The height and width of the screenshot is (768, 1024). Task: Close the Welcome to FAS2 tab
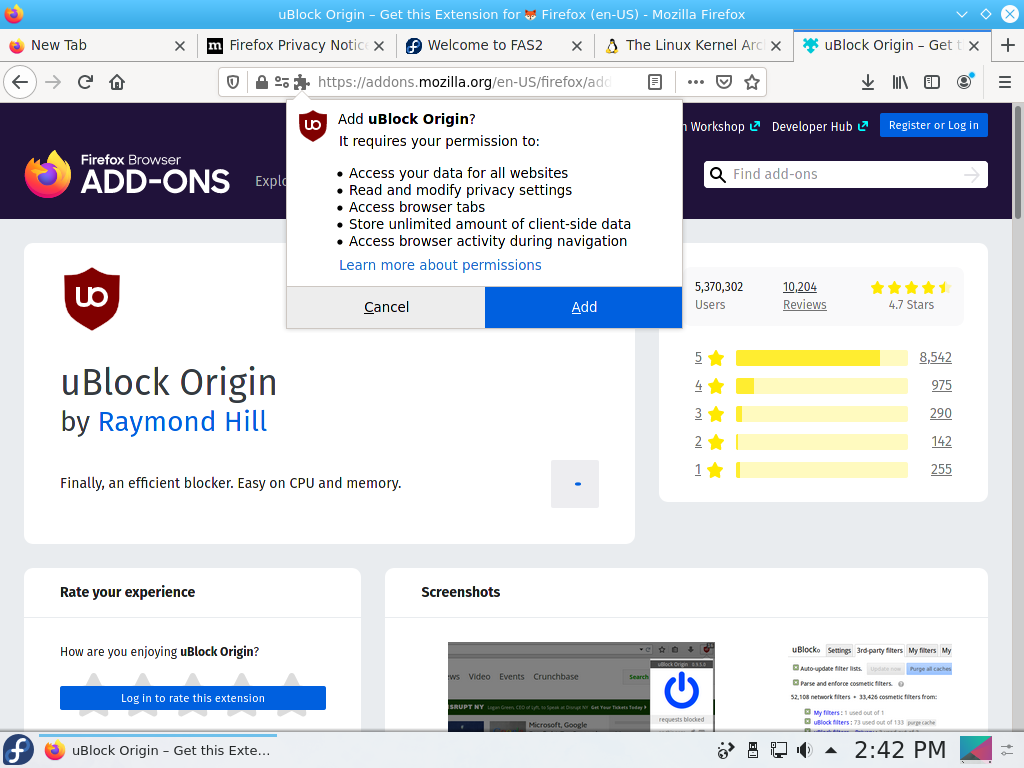click(577, 46)
